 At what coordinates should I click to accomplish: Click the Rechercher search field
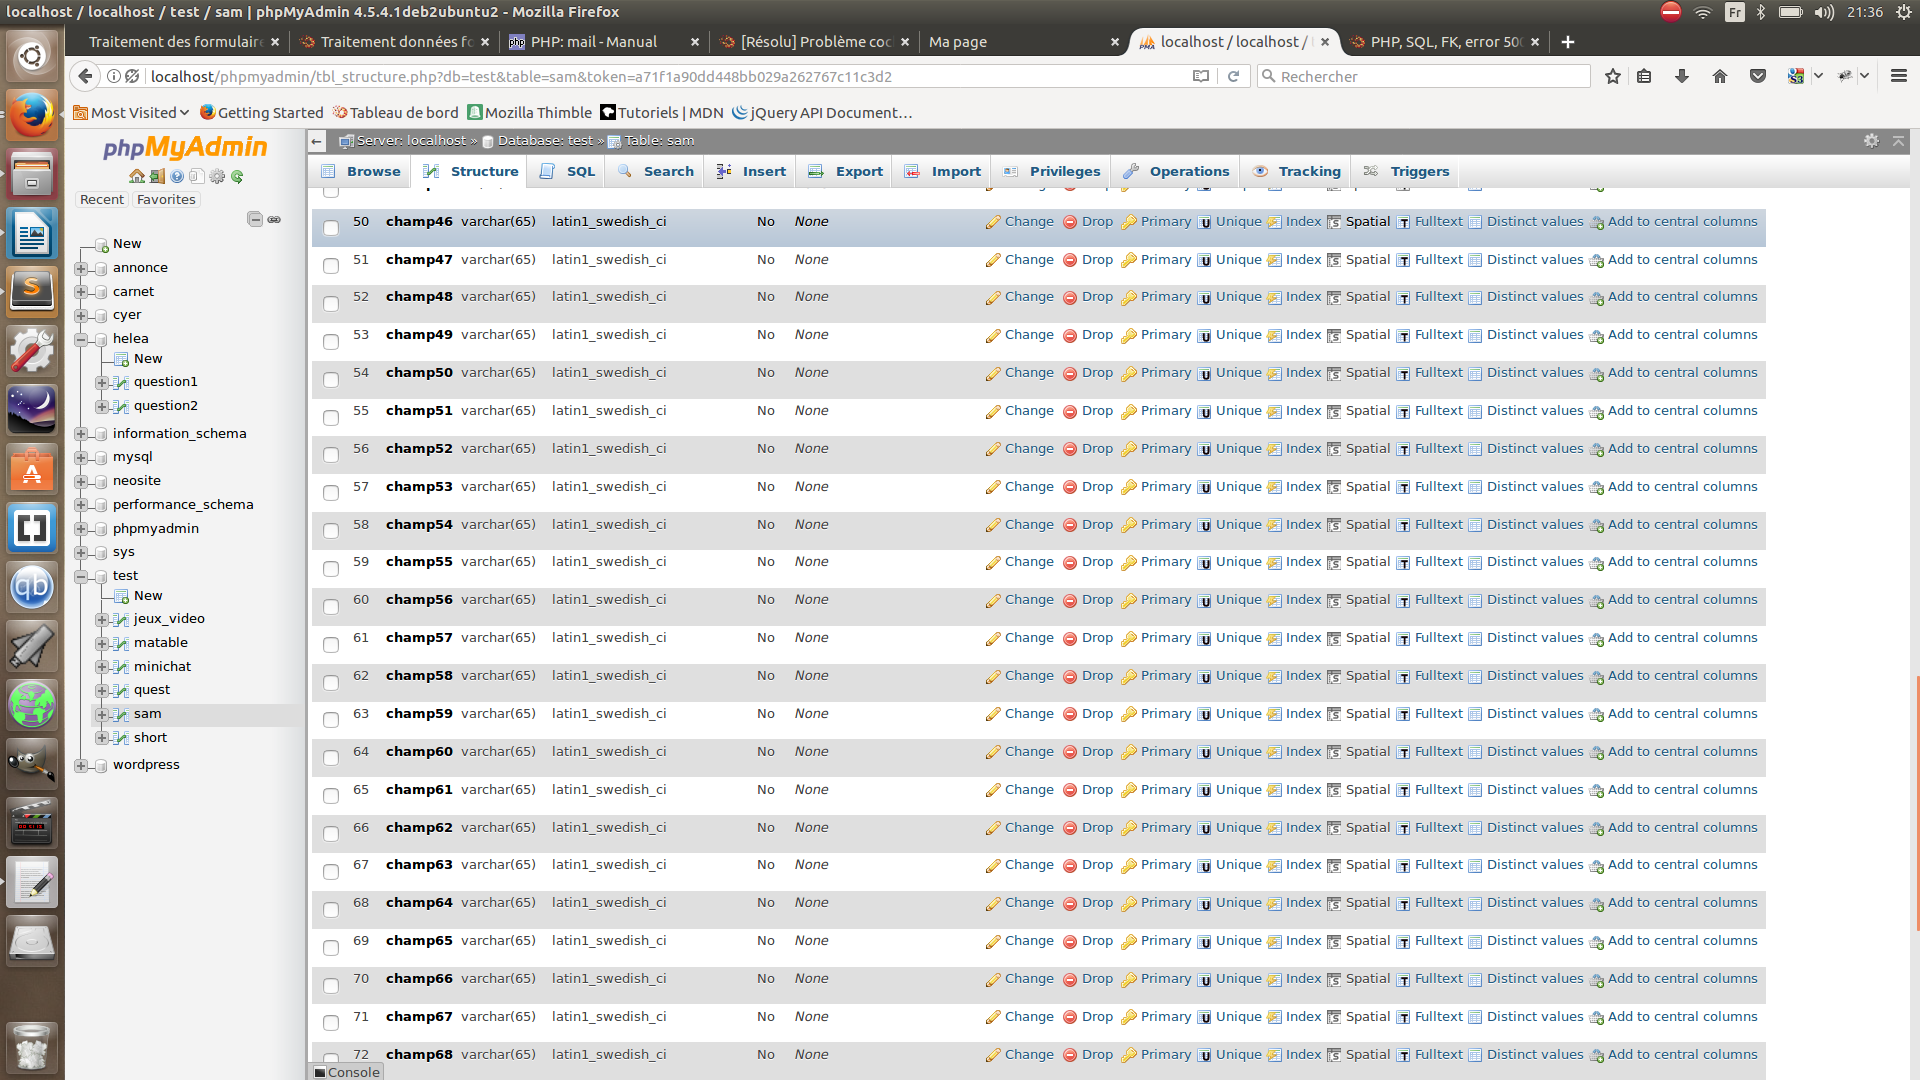click(x=1424, y=77)
